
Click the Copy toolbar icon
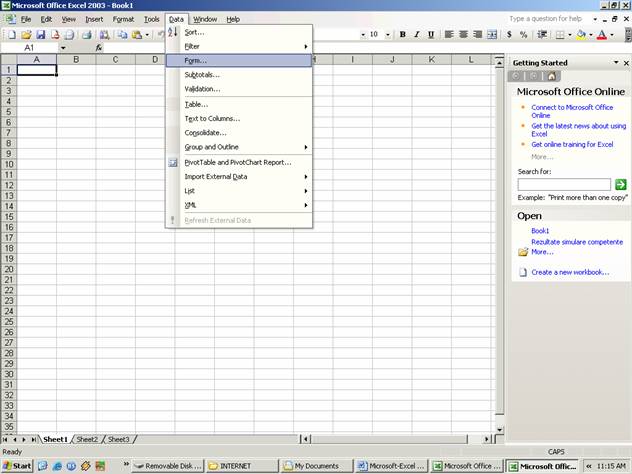pyautogui.click(x=122, y=35)
